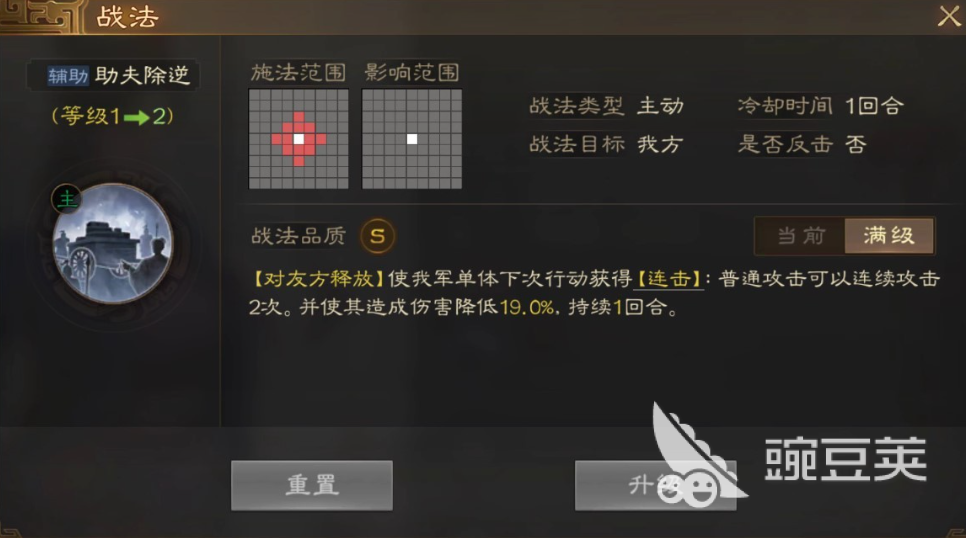Click the green level-up arrow icon
This screenshot has width=966, height=538.
pos(137,117)
